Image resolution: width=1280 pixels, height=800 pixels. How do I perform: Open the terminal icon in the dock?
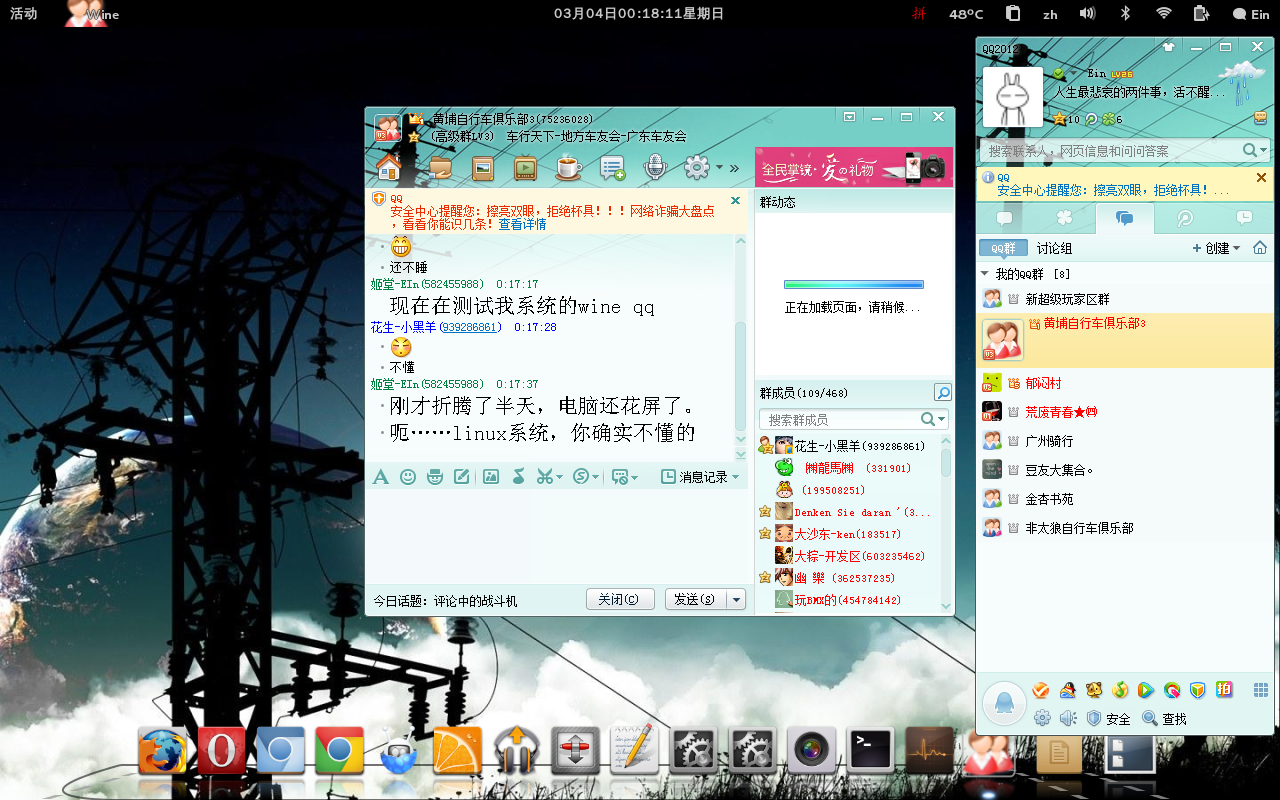coord(869,749)
